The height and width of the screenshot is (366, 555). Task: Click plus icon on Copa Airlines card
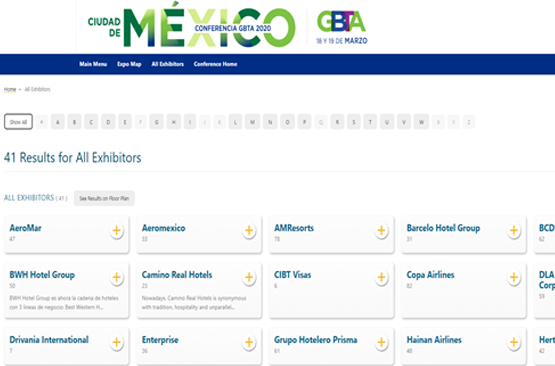pyautogui.click(x=514, y=278)
